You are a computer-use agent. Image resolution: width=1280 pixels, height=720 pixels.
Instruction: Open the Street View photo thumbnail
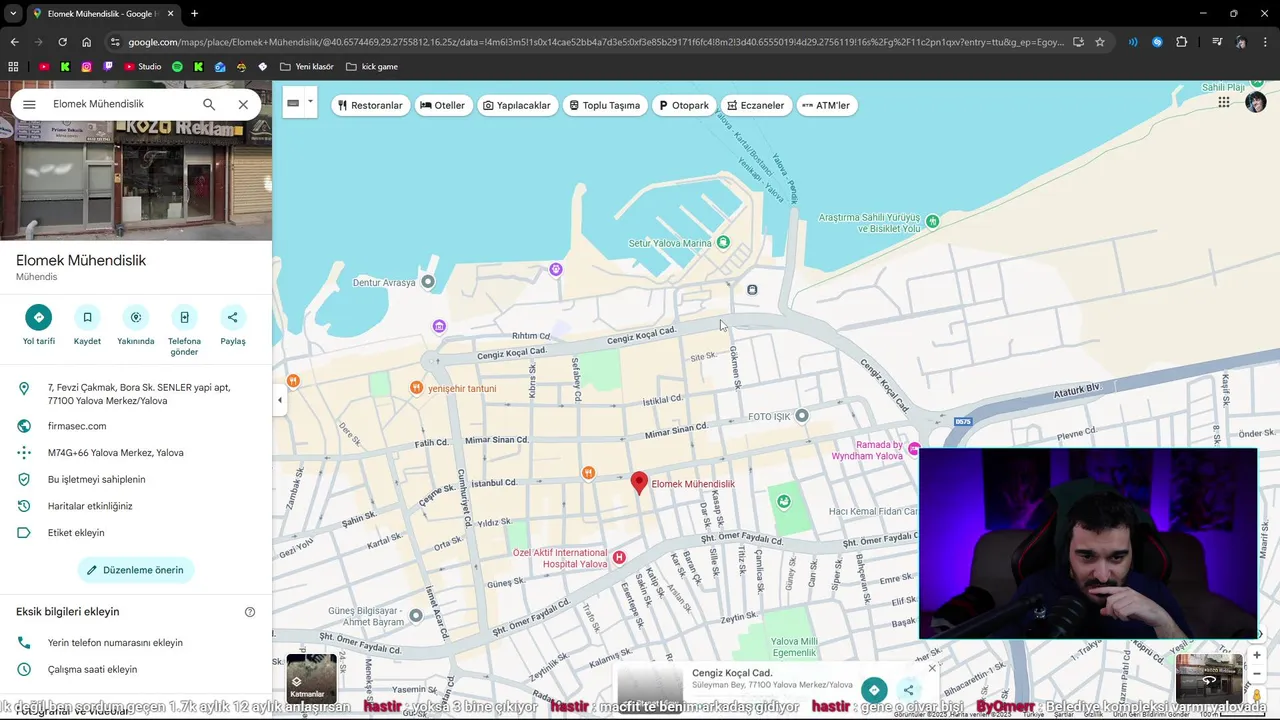tap(1209, 679)
